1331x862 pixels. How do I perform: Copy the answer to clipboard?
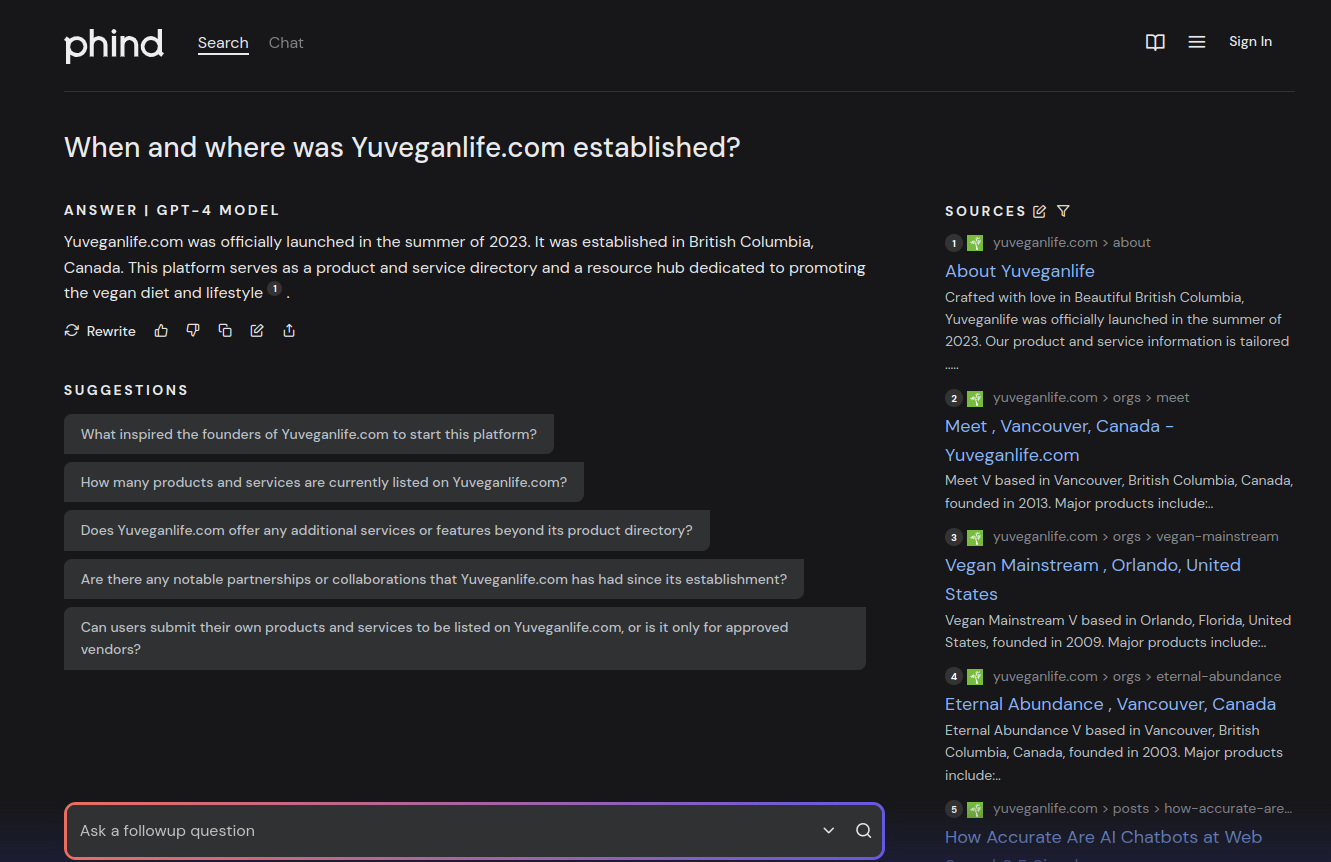tap(225, 331)
